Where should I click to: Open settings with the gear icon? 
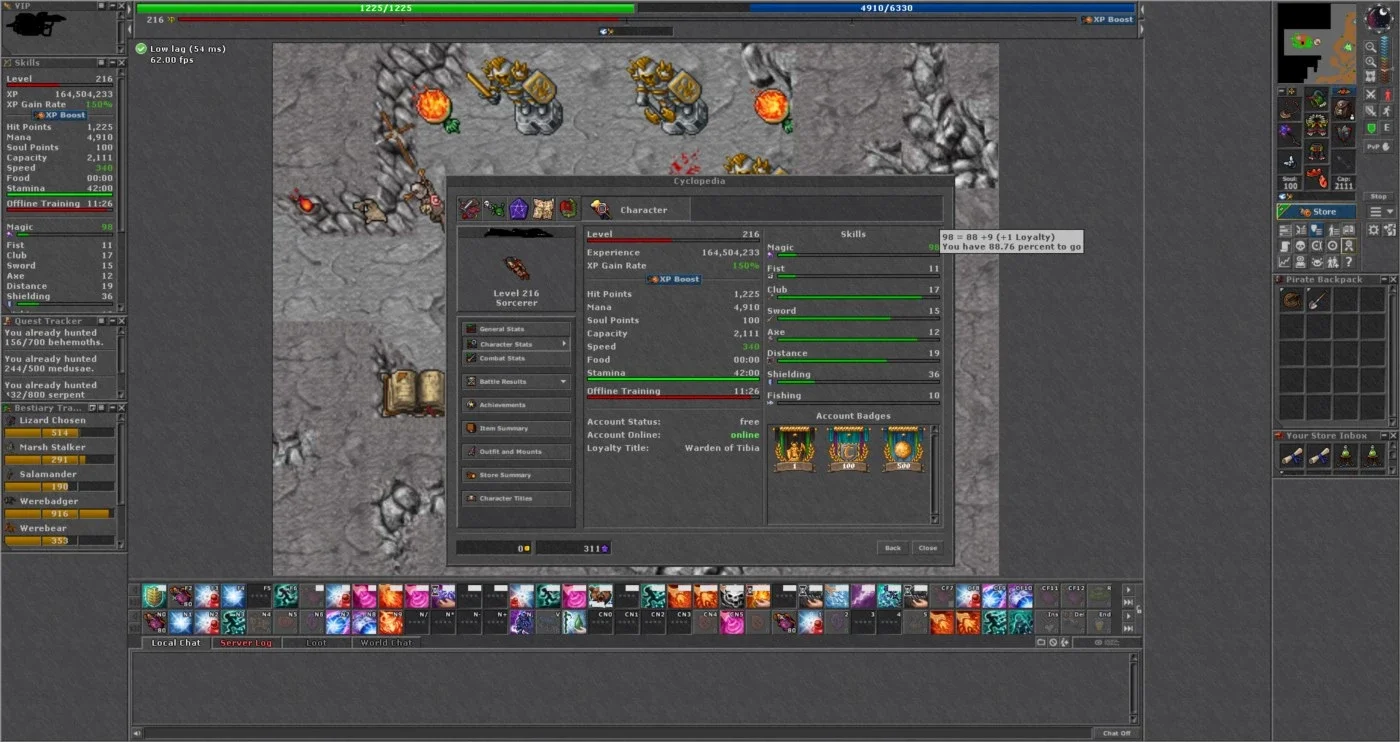point(1373,230)
